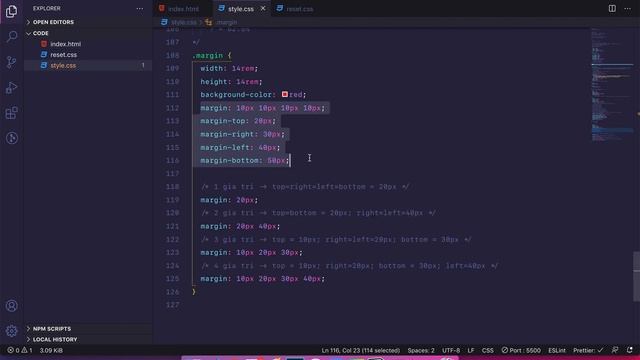Click the Ln 116, Col 23 cursor position

[x=360, y=350]
